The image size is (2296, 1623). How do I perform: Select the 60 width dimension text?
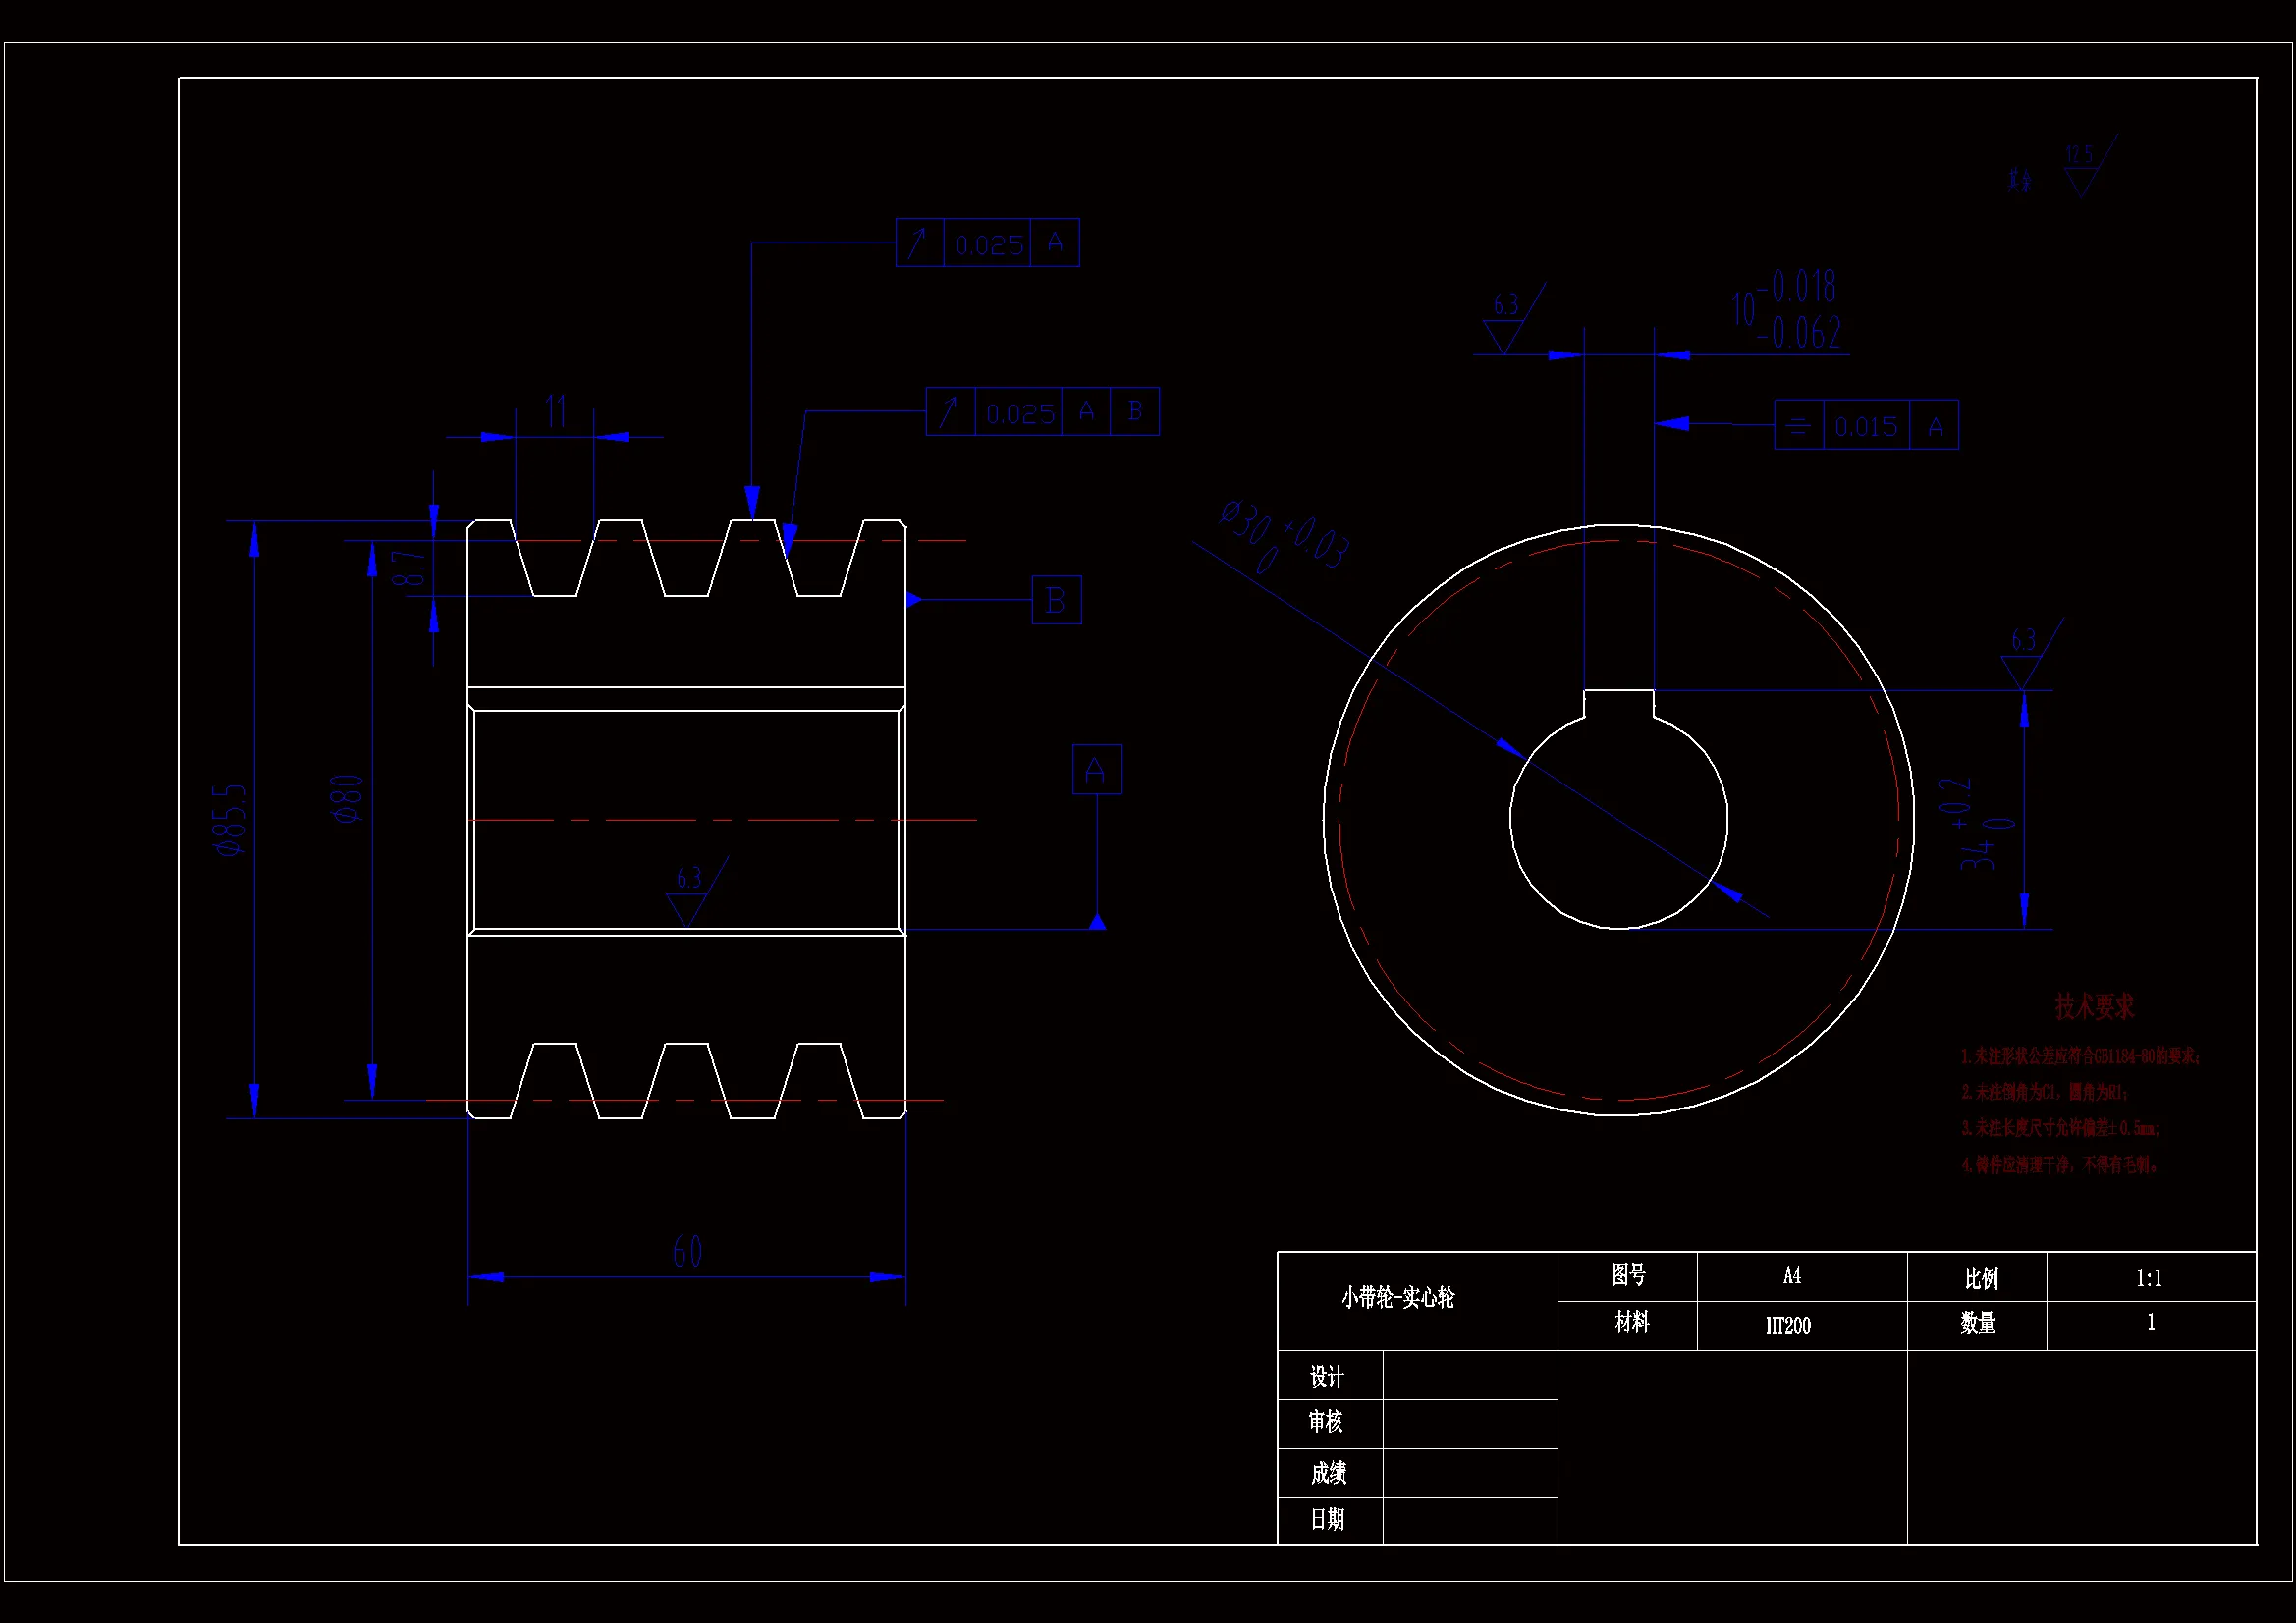687,1252
